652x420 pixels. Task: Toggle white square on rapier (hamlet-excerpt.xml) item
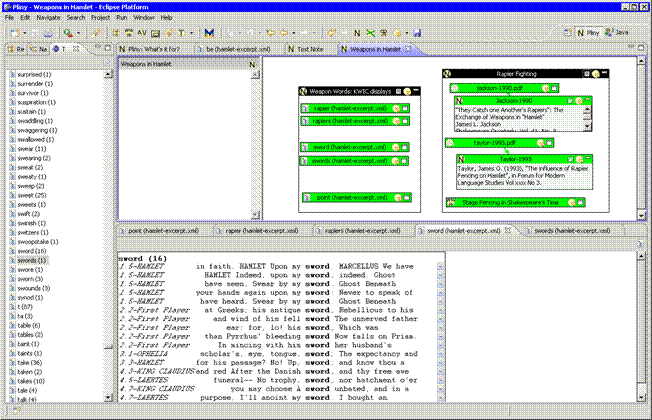tap(405, 109)
